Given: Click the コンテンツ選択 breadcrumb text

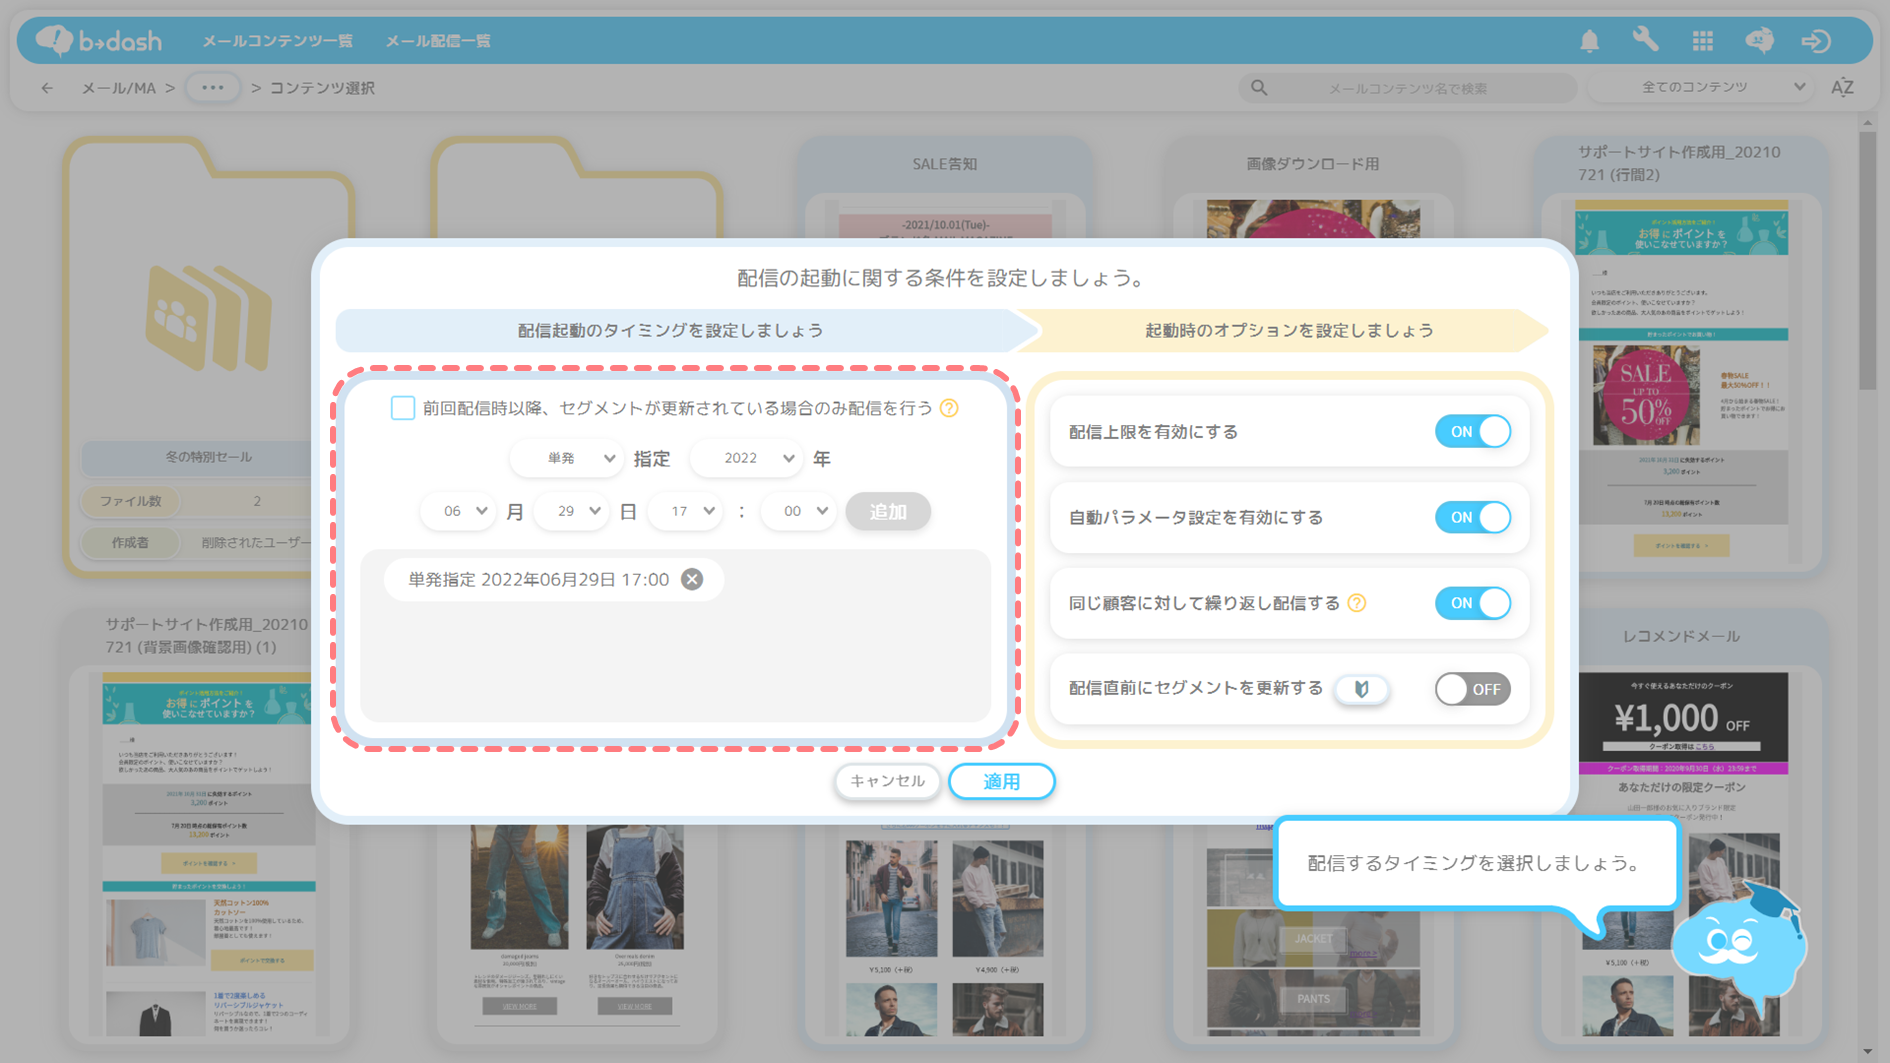Looking at the screenshot, I should pos(322,88).
